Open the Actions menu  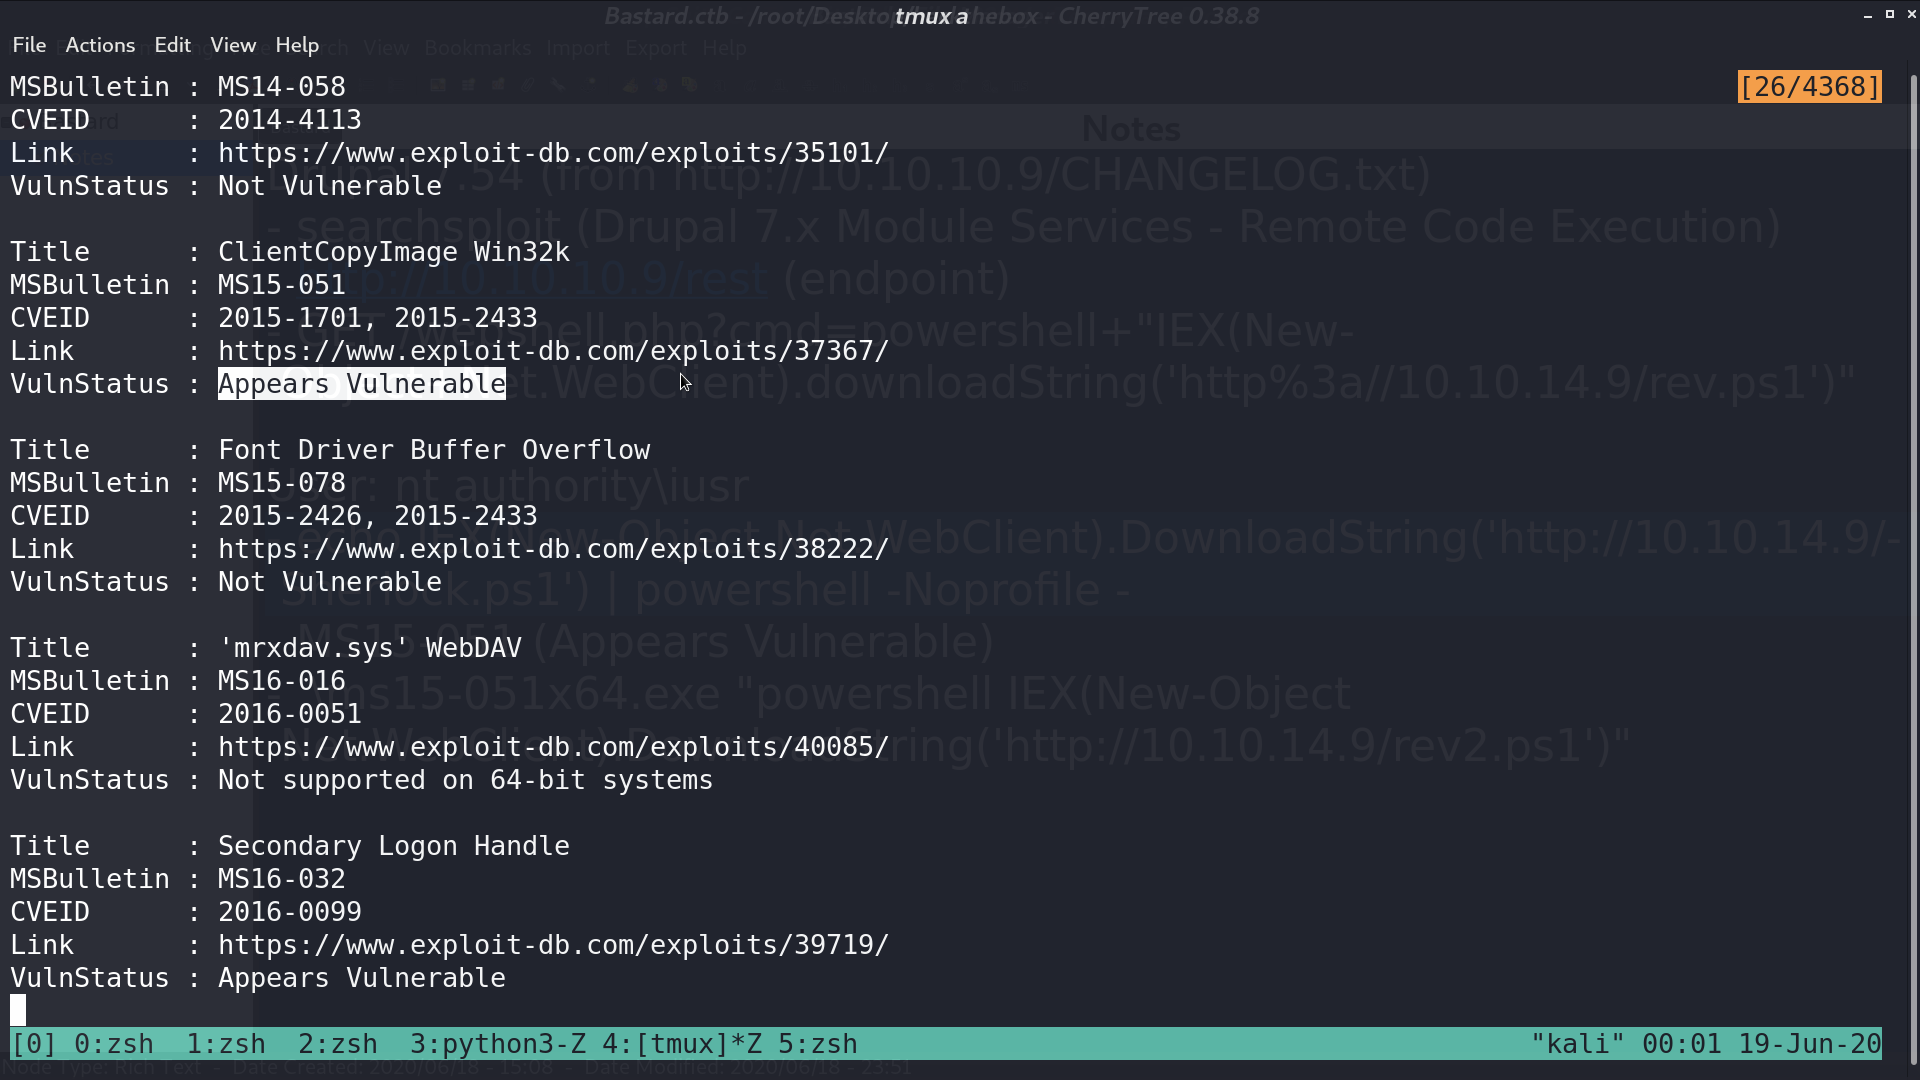click(100, 45)
